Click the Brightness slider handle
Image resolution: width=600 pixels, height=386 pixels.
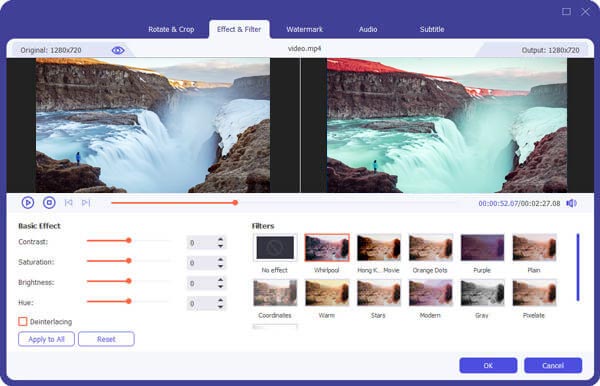(129, 281)
